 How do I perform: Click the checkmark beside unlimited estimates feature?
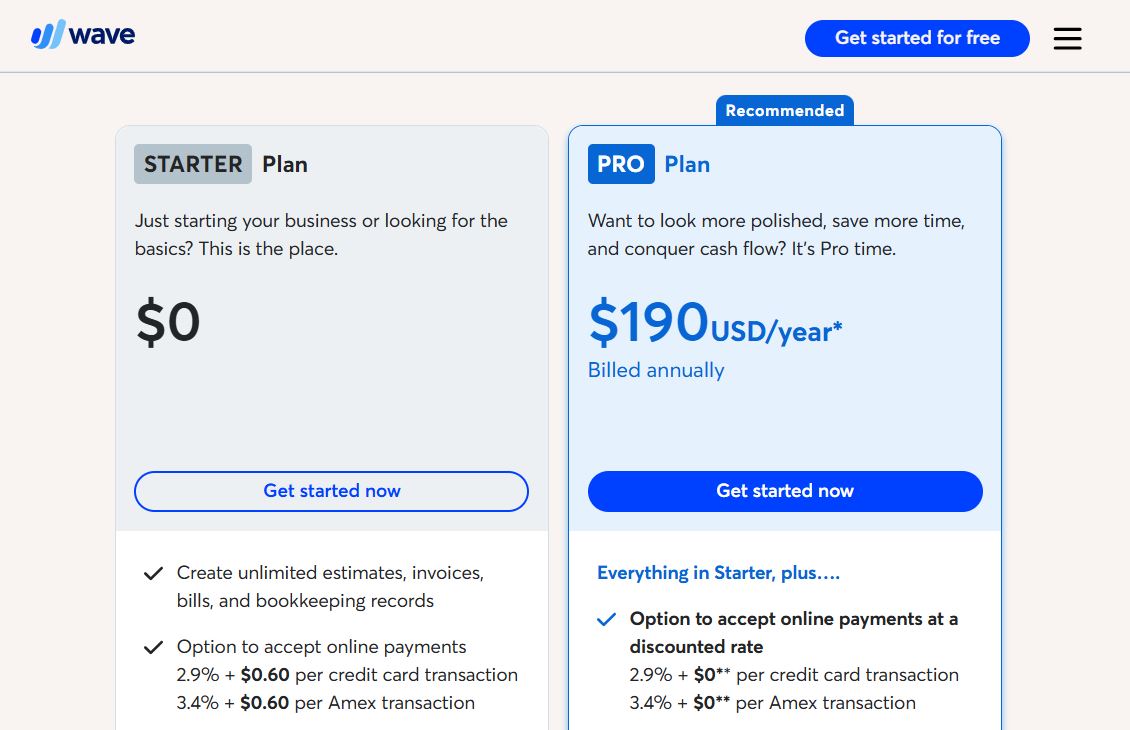tap(154, 573)
